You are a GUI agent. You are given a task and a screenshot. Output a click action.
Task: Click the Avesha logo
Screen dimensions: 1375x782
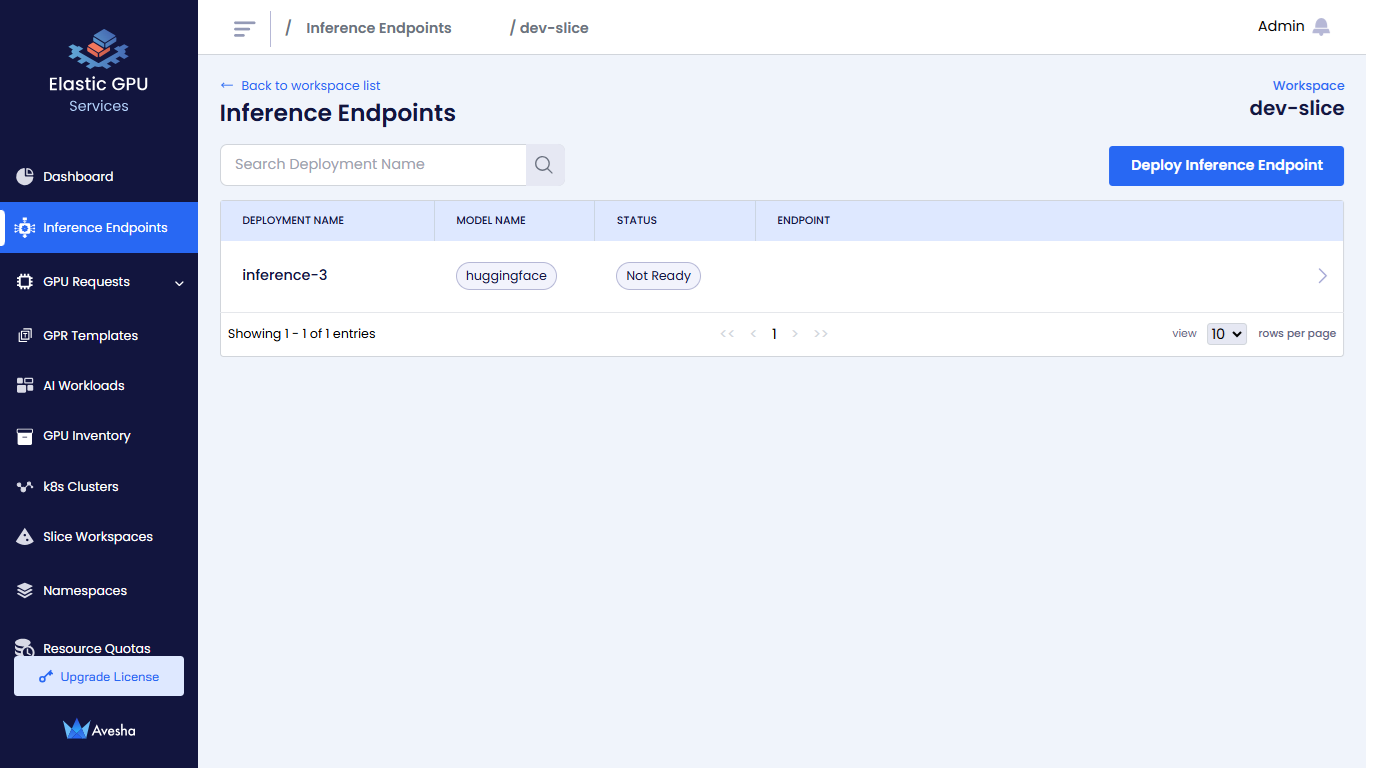click(99, 730)
